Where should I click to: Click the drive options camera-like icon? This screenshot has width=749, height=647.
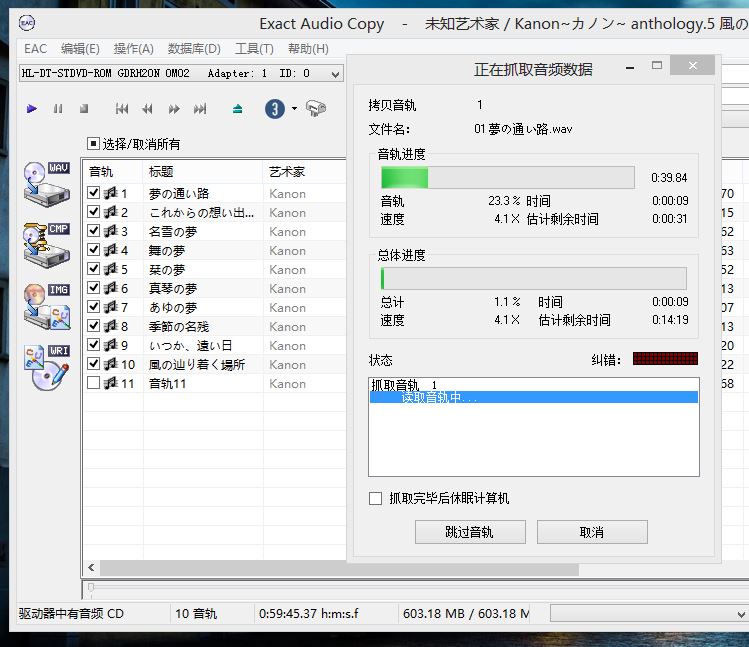(316, 109)
